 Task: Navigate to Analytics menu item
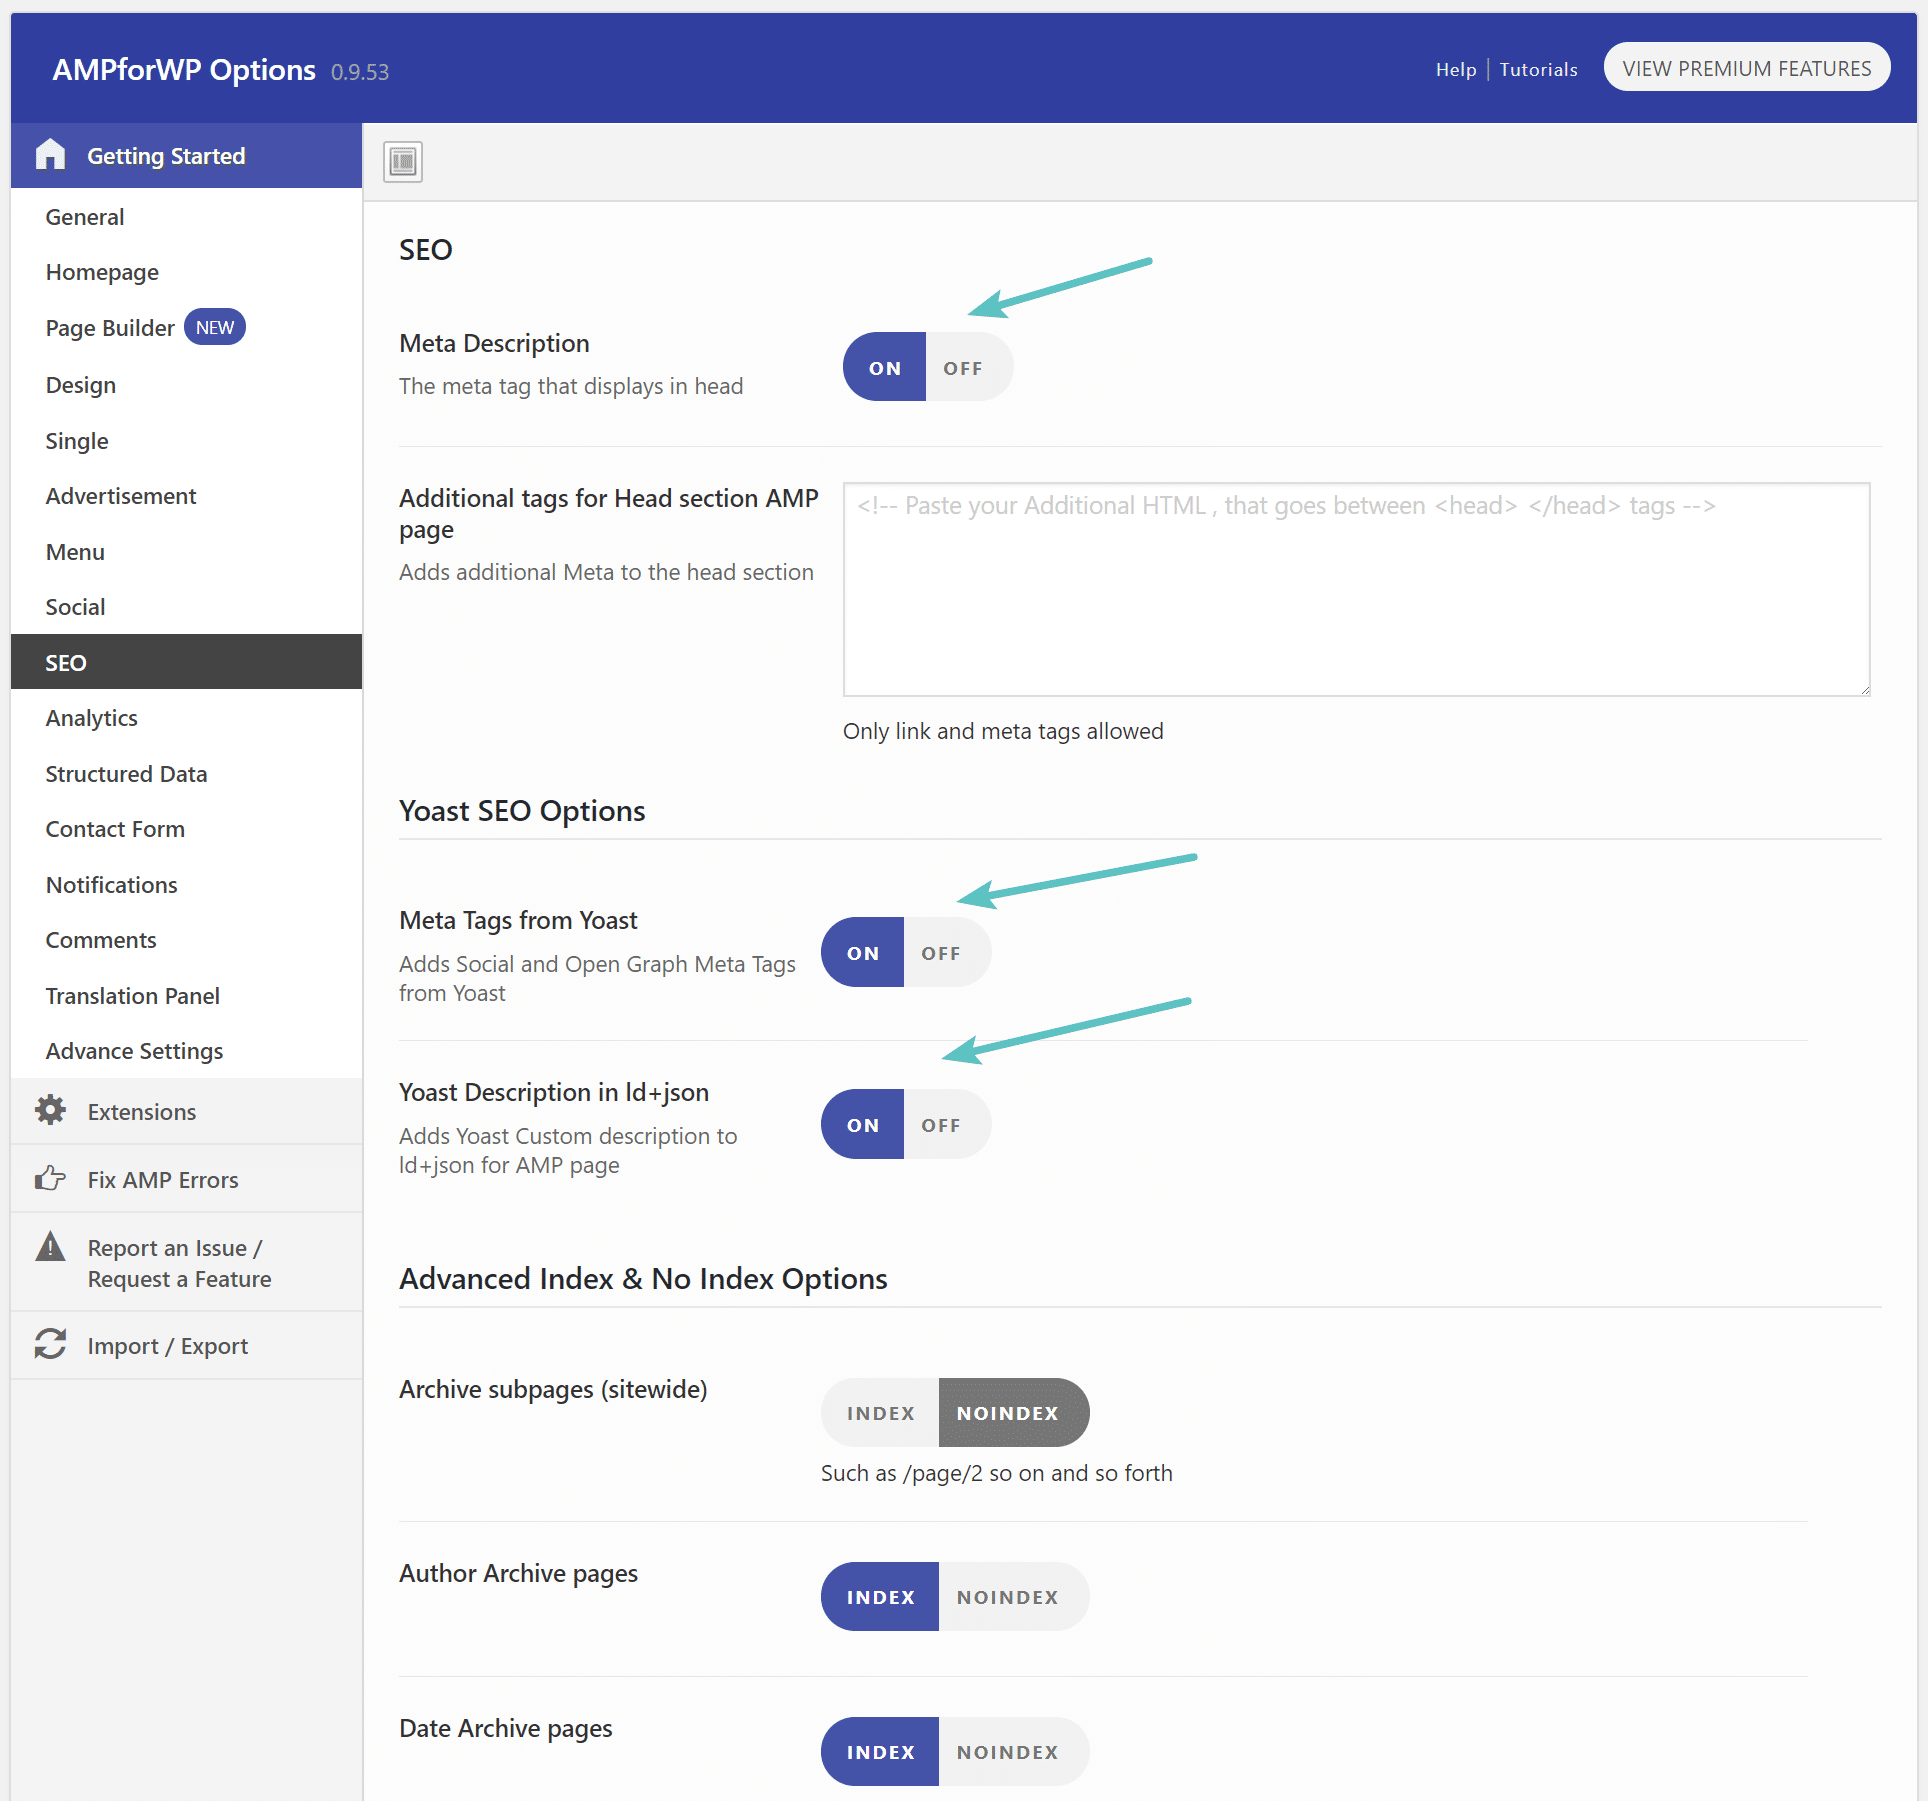coord(91,716)
